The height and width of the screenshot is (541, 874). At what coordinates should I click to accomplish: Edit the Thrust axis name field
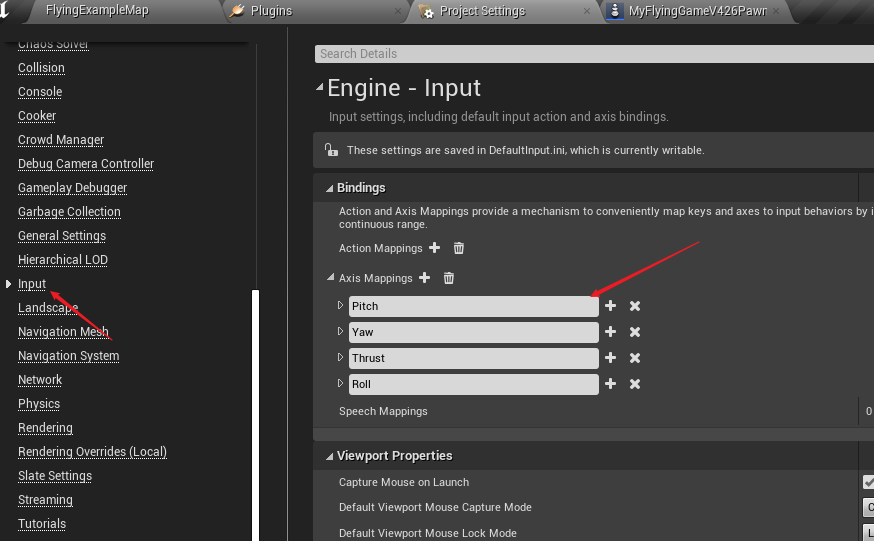474,358
